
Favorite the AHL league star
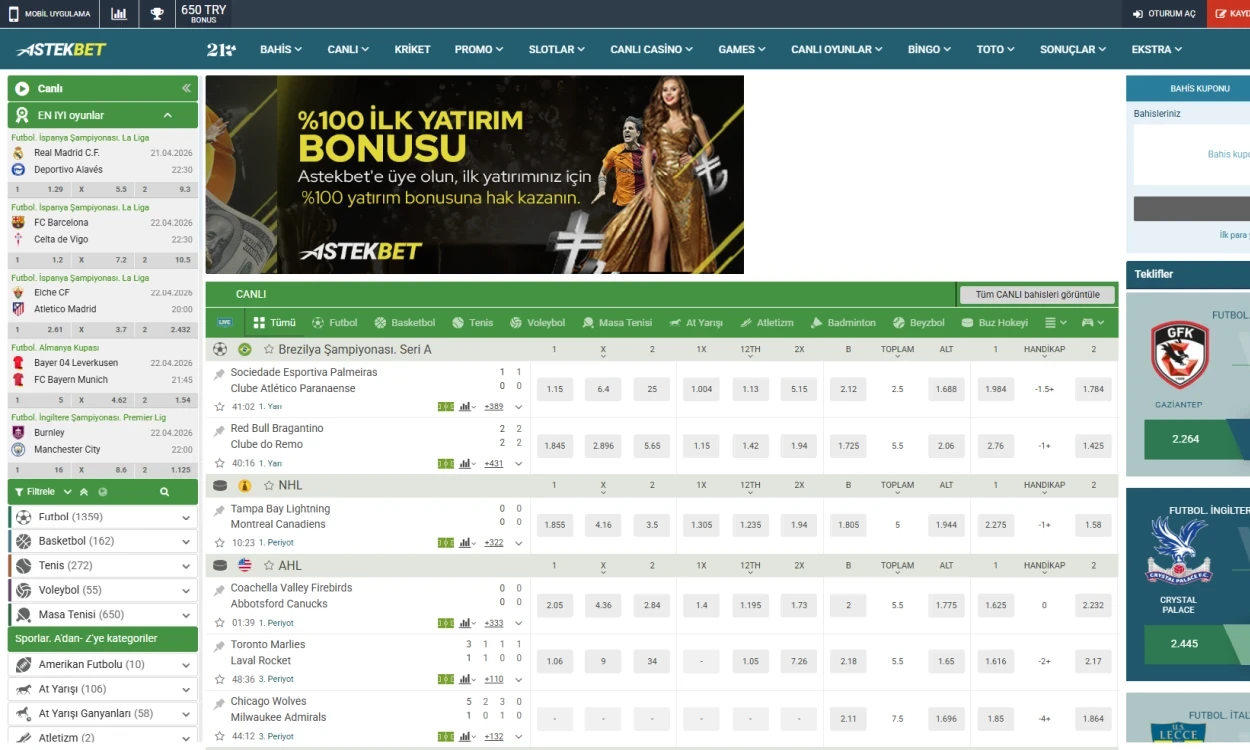(x=269, y=566)
